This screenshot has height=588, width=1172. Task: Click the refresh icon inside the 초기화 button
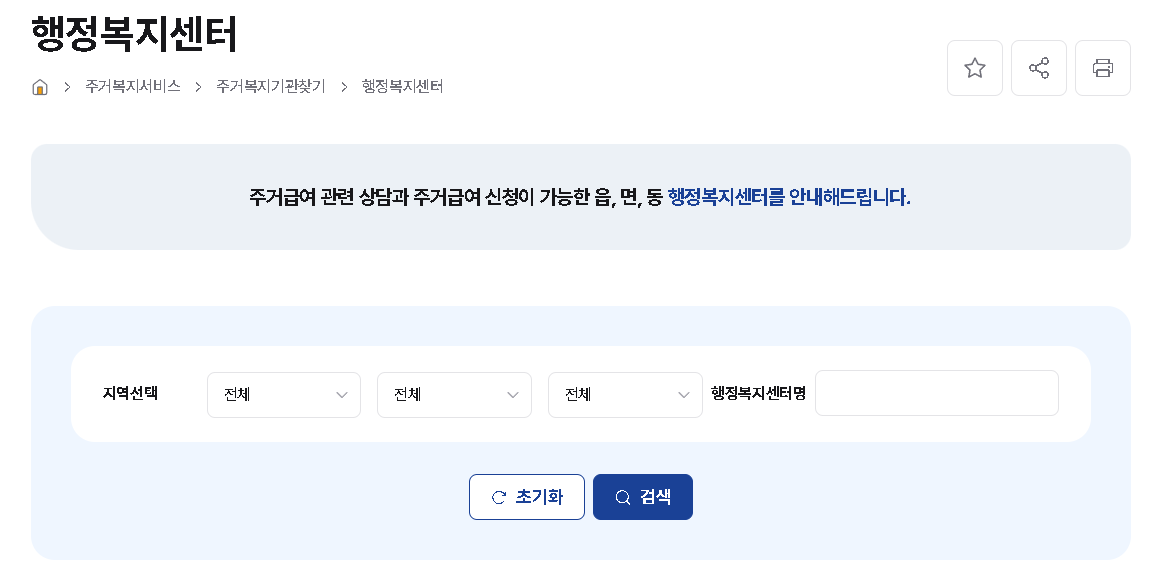click(x=500, y=497)
